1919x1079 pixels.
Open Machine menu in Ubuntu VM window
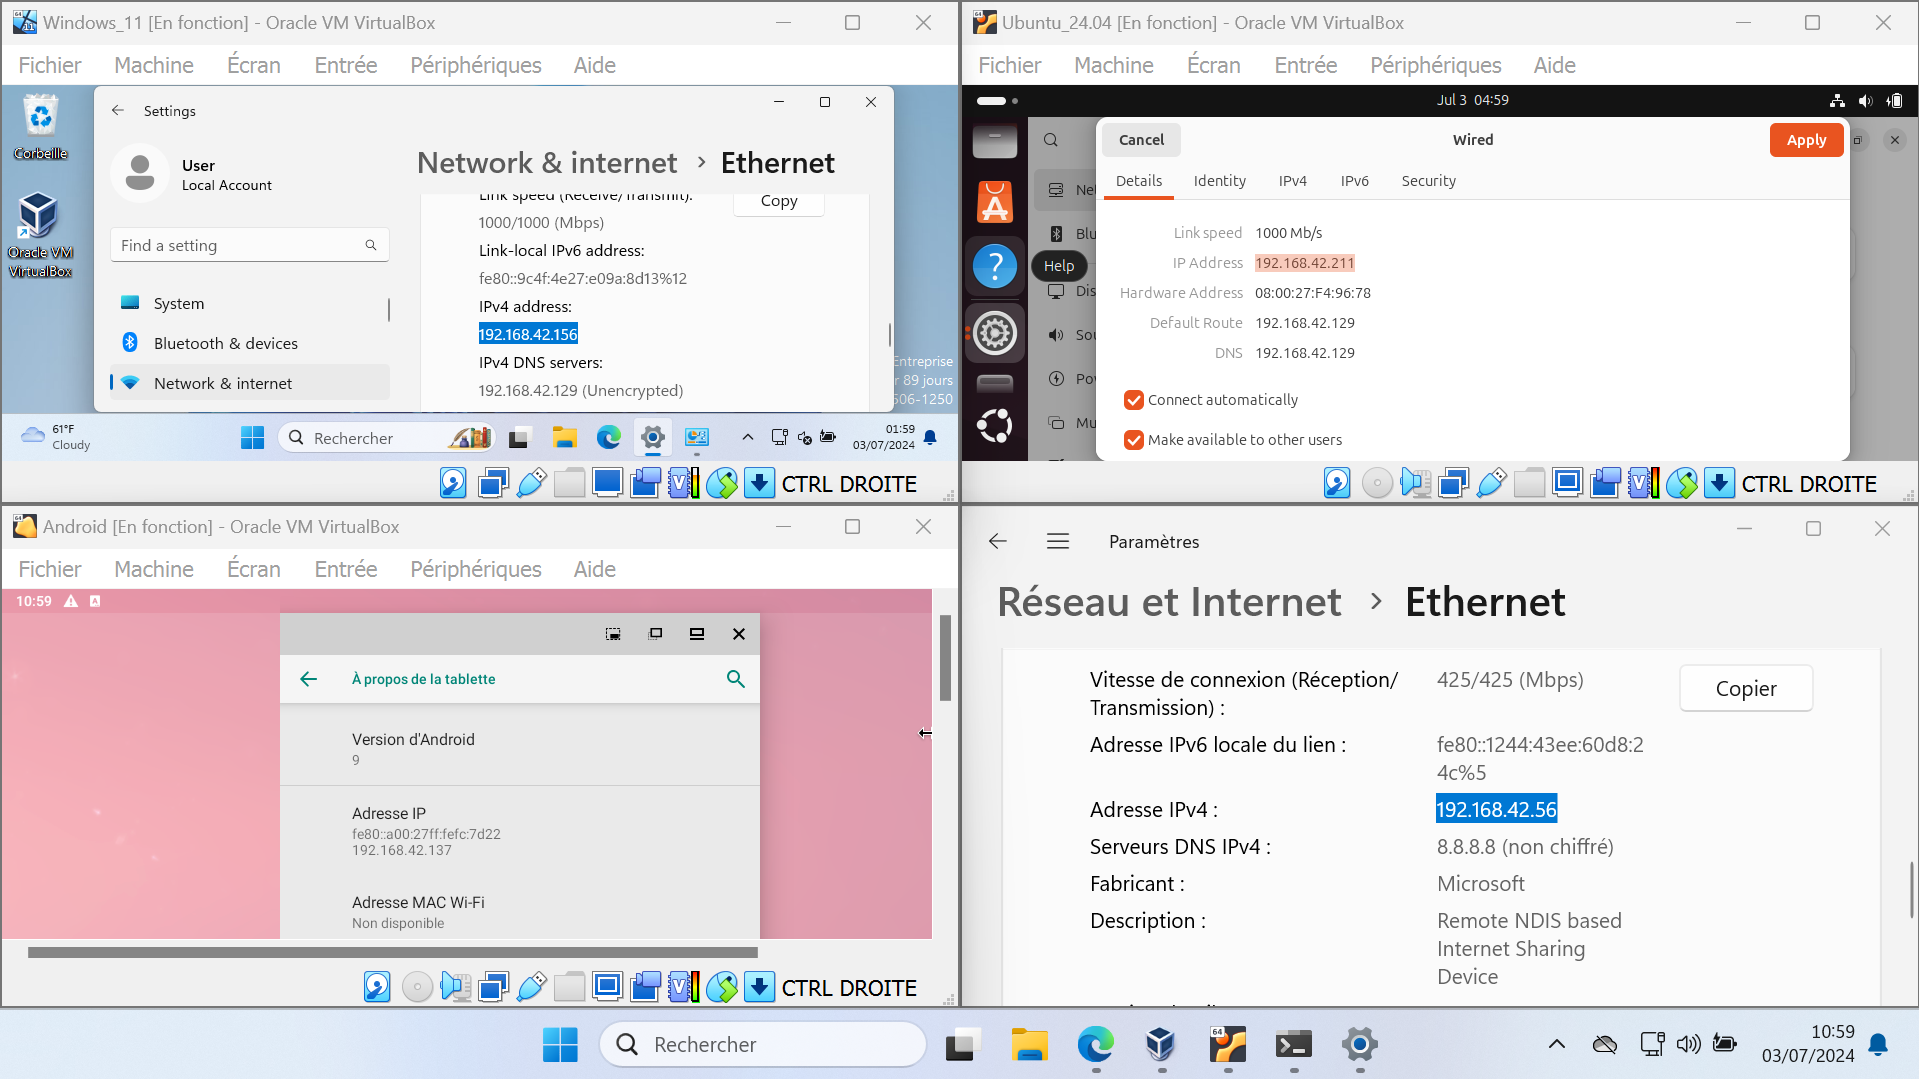click(1113, 66)
